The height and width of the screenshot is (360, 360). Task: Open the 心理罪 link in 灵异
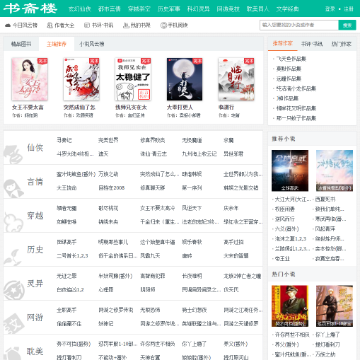106,290
